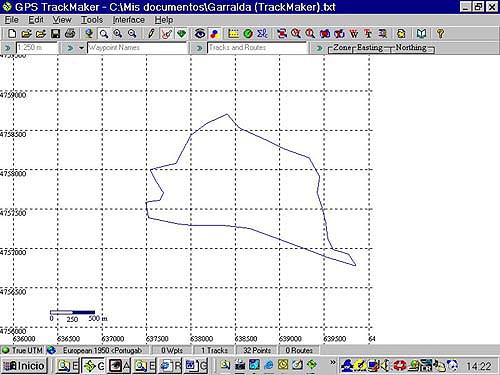Toggle the eye visibility icon

click(200, 34)
